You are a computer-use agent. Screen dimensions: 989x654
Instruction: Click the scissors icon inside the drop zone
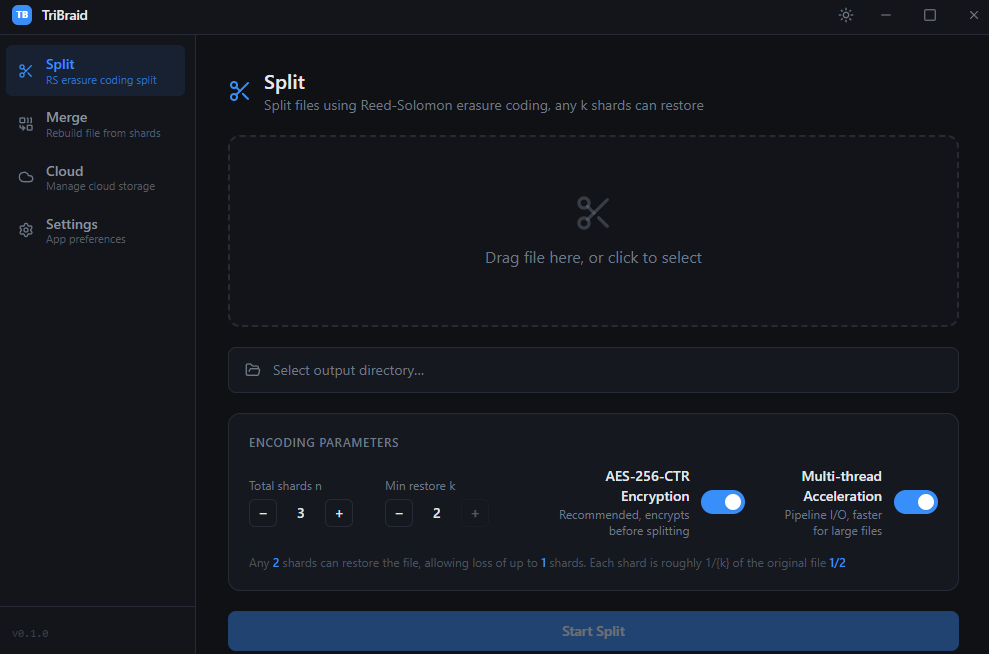point(593,213)
